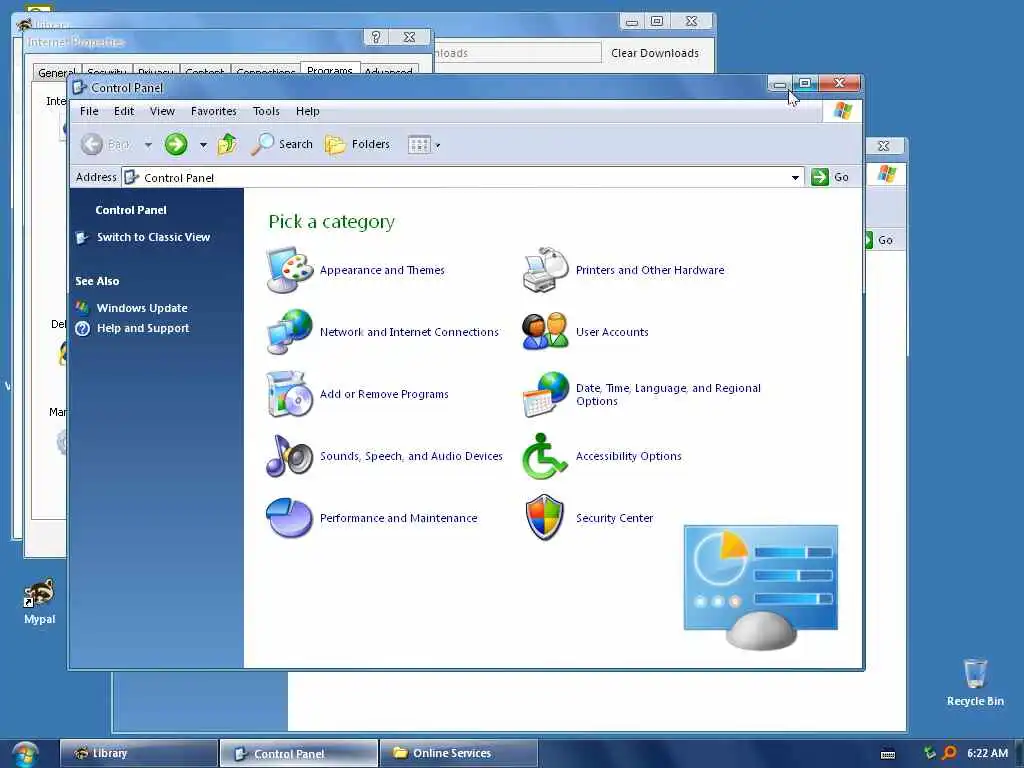Toggle the Folders pane button
Screen dimensions: 1024x768
pyautogui.click(x=357, y=144)
